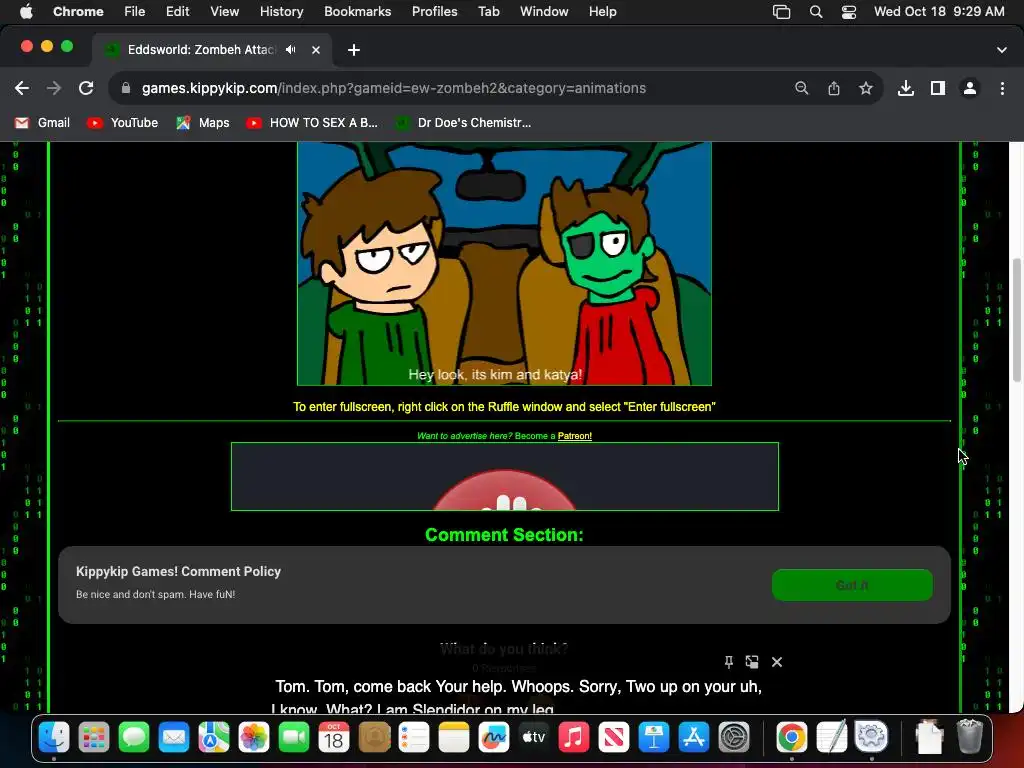
Task: Bookmark this page with the star
Action: (x=865, y=88)
